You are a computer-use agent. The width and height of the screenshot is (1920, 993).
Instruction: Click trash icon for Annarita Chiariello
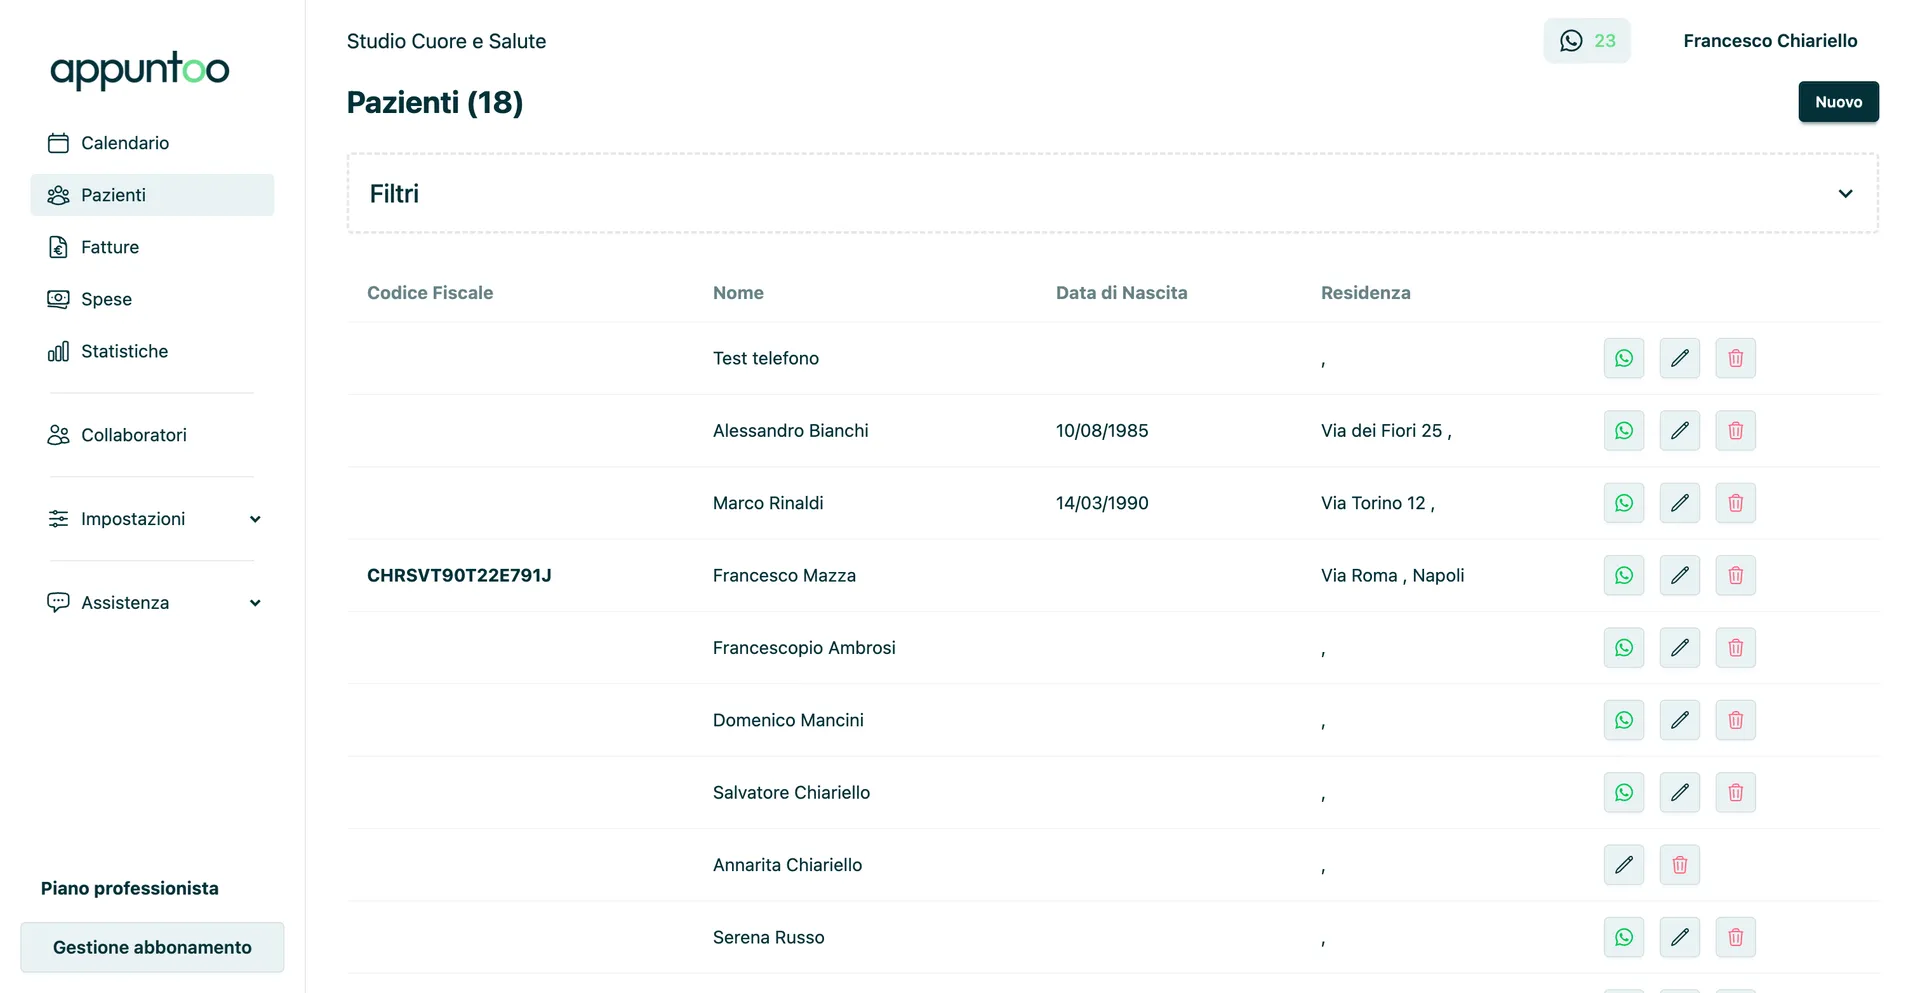pos(1679,865)
